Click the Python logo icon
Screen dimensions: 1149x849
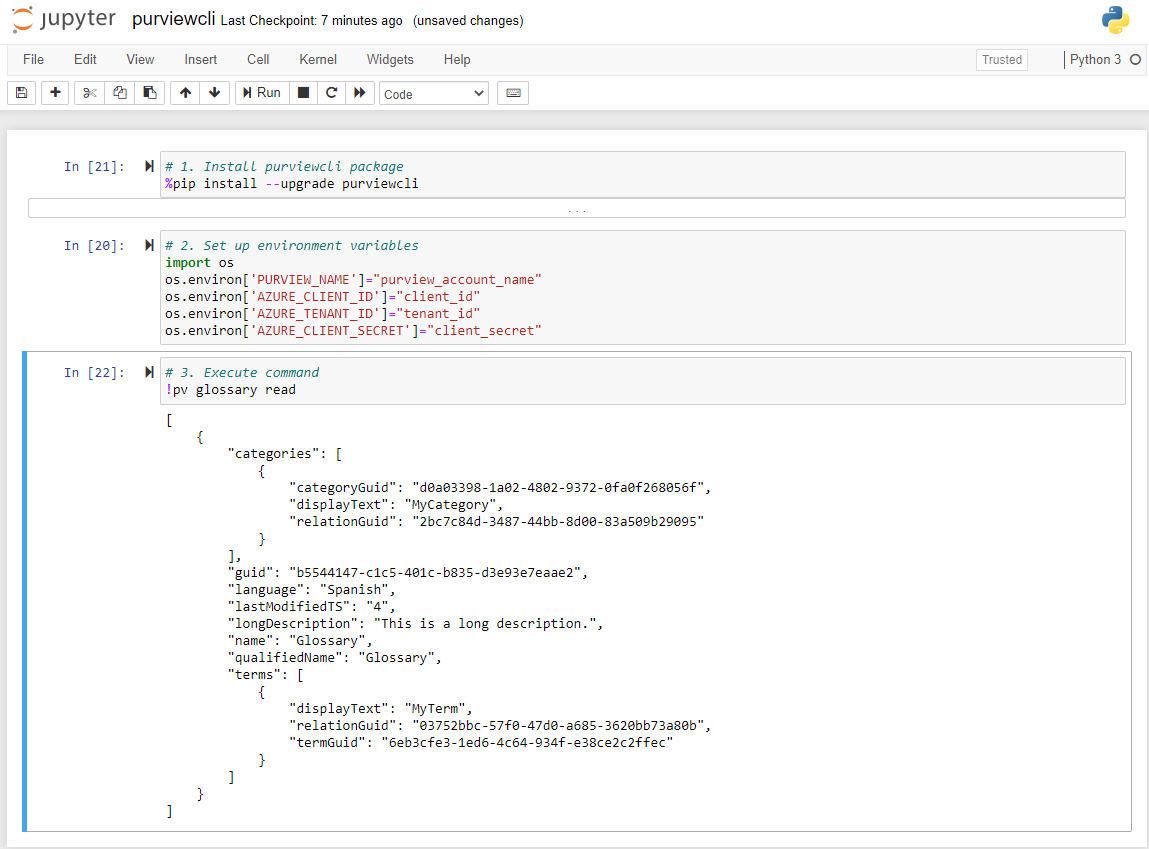pyautogui.click(x=1115, y=20)
